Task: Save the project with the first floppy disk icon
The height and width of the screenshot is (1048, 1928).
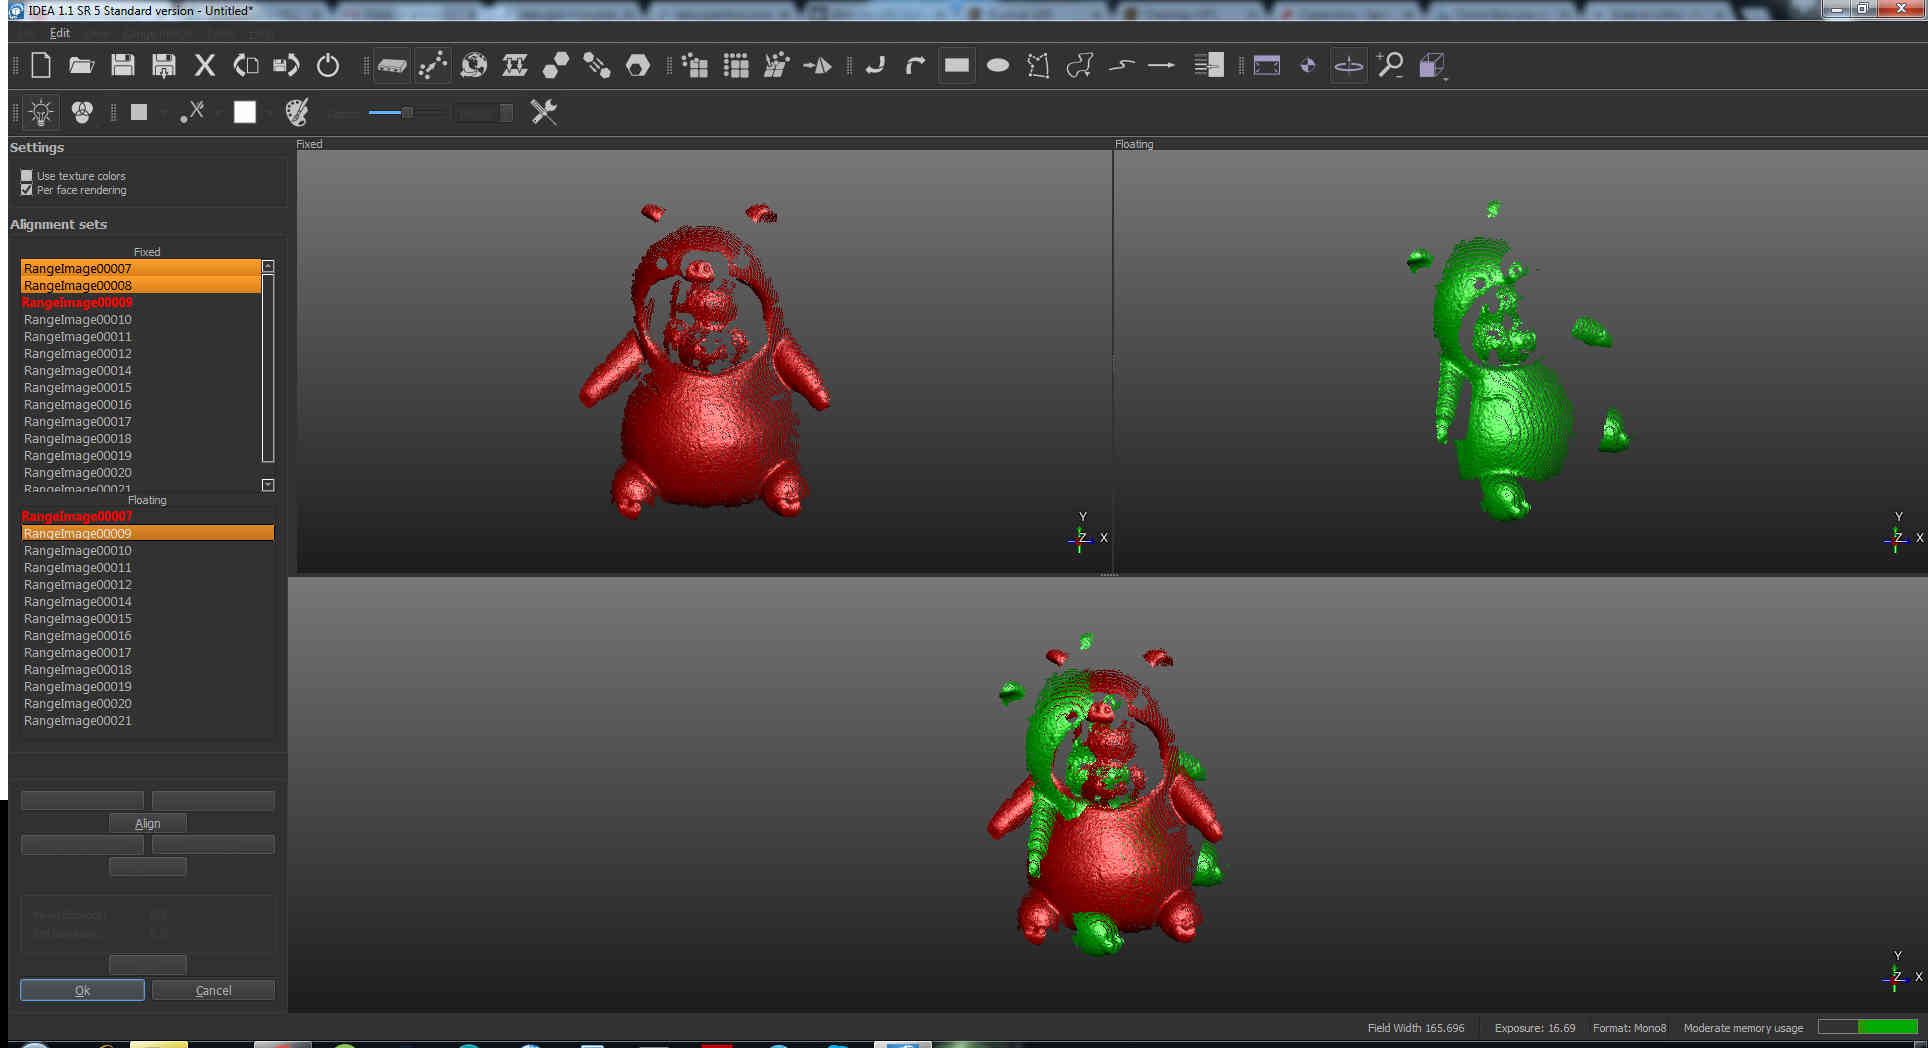Action: (x=123, y=66)
